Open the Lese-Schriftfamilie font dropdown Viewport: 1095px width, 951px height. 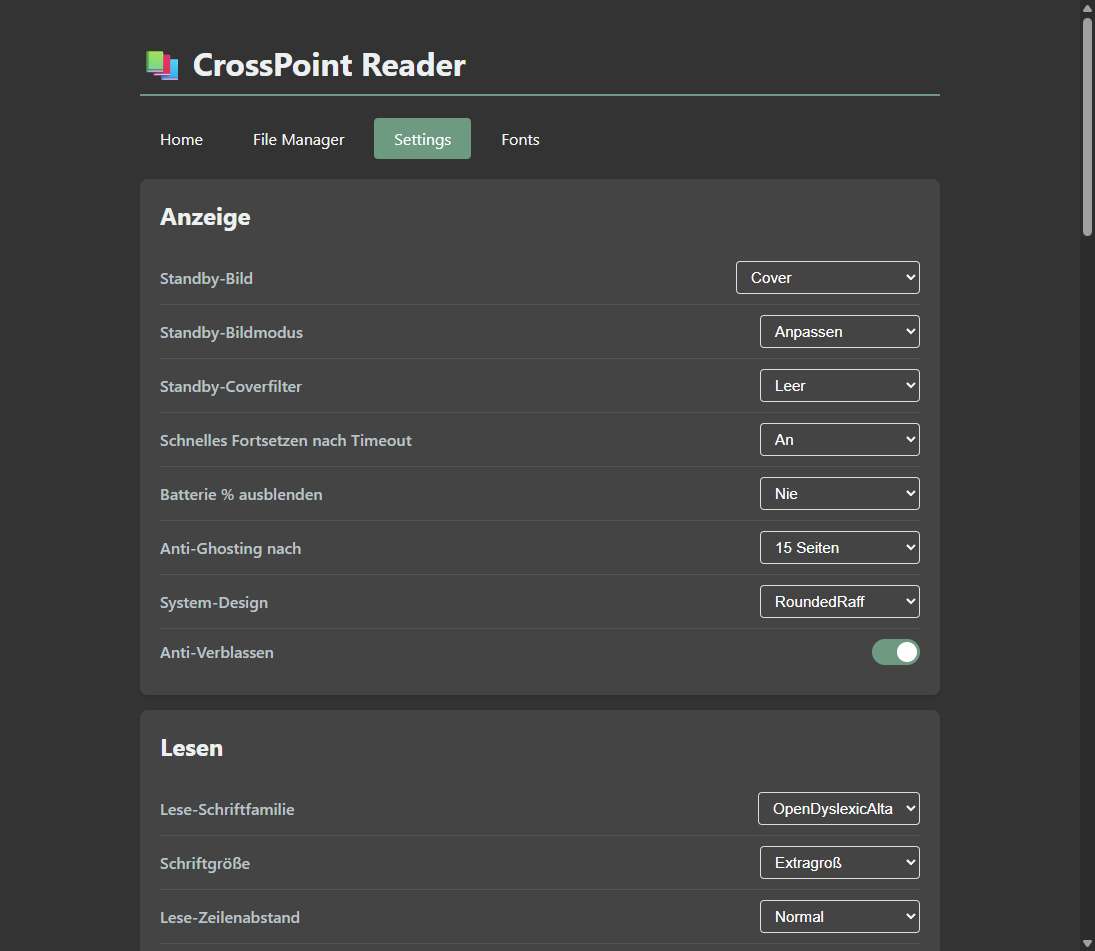(x=839, y=809)
